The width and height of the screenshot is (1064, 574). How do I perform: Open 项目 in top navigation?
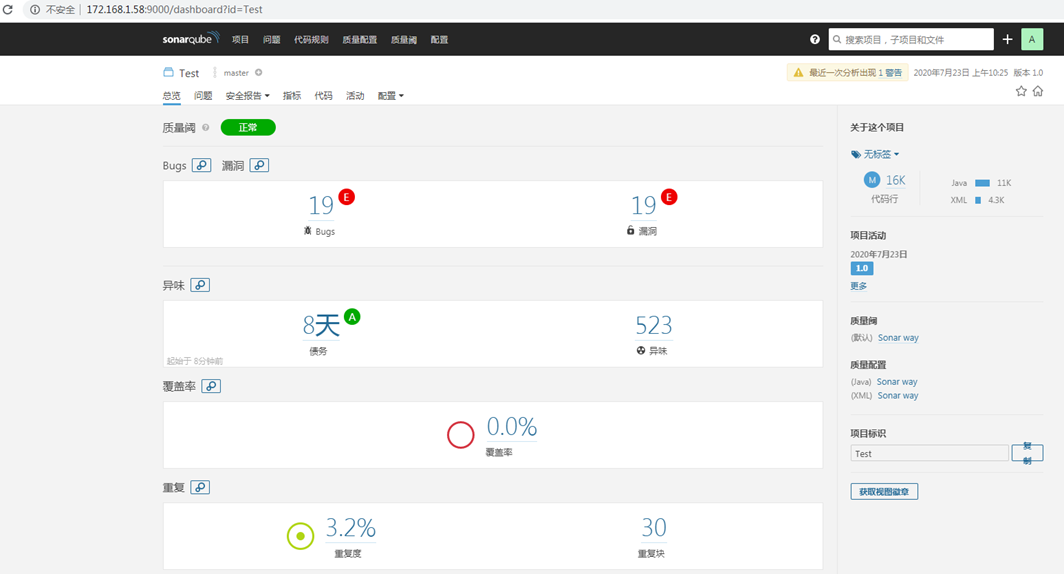pos(240,39)
